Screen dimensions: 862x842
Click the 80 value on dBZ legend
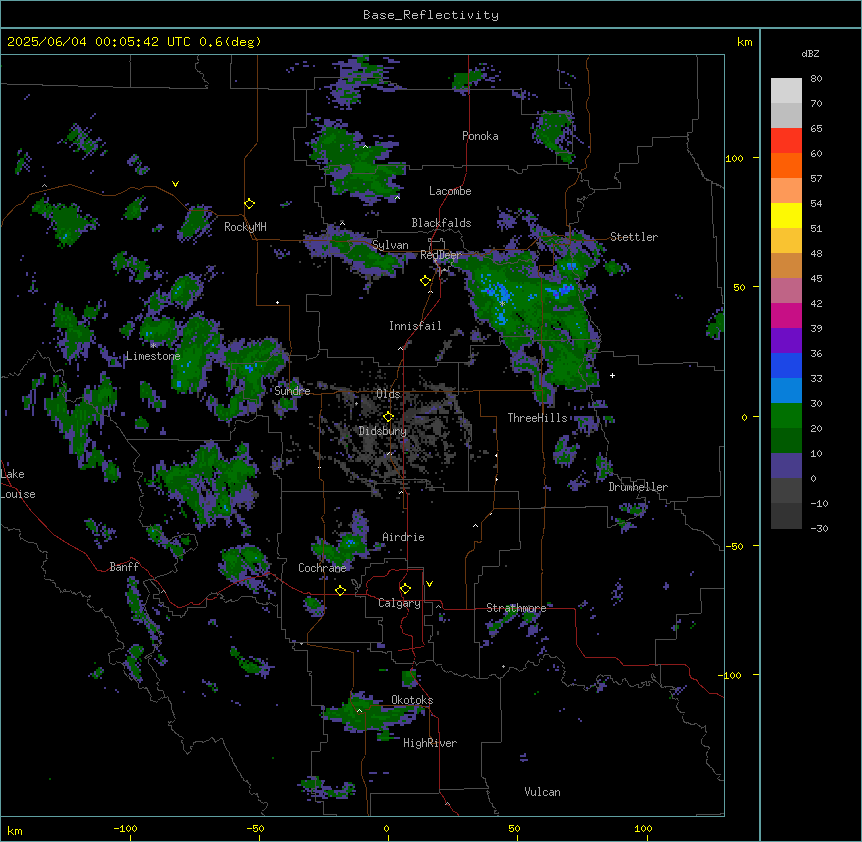pyautogui.click(x=816, y=79)
